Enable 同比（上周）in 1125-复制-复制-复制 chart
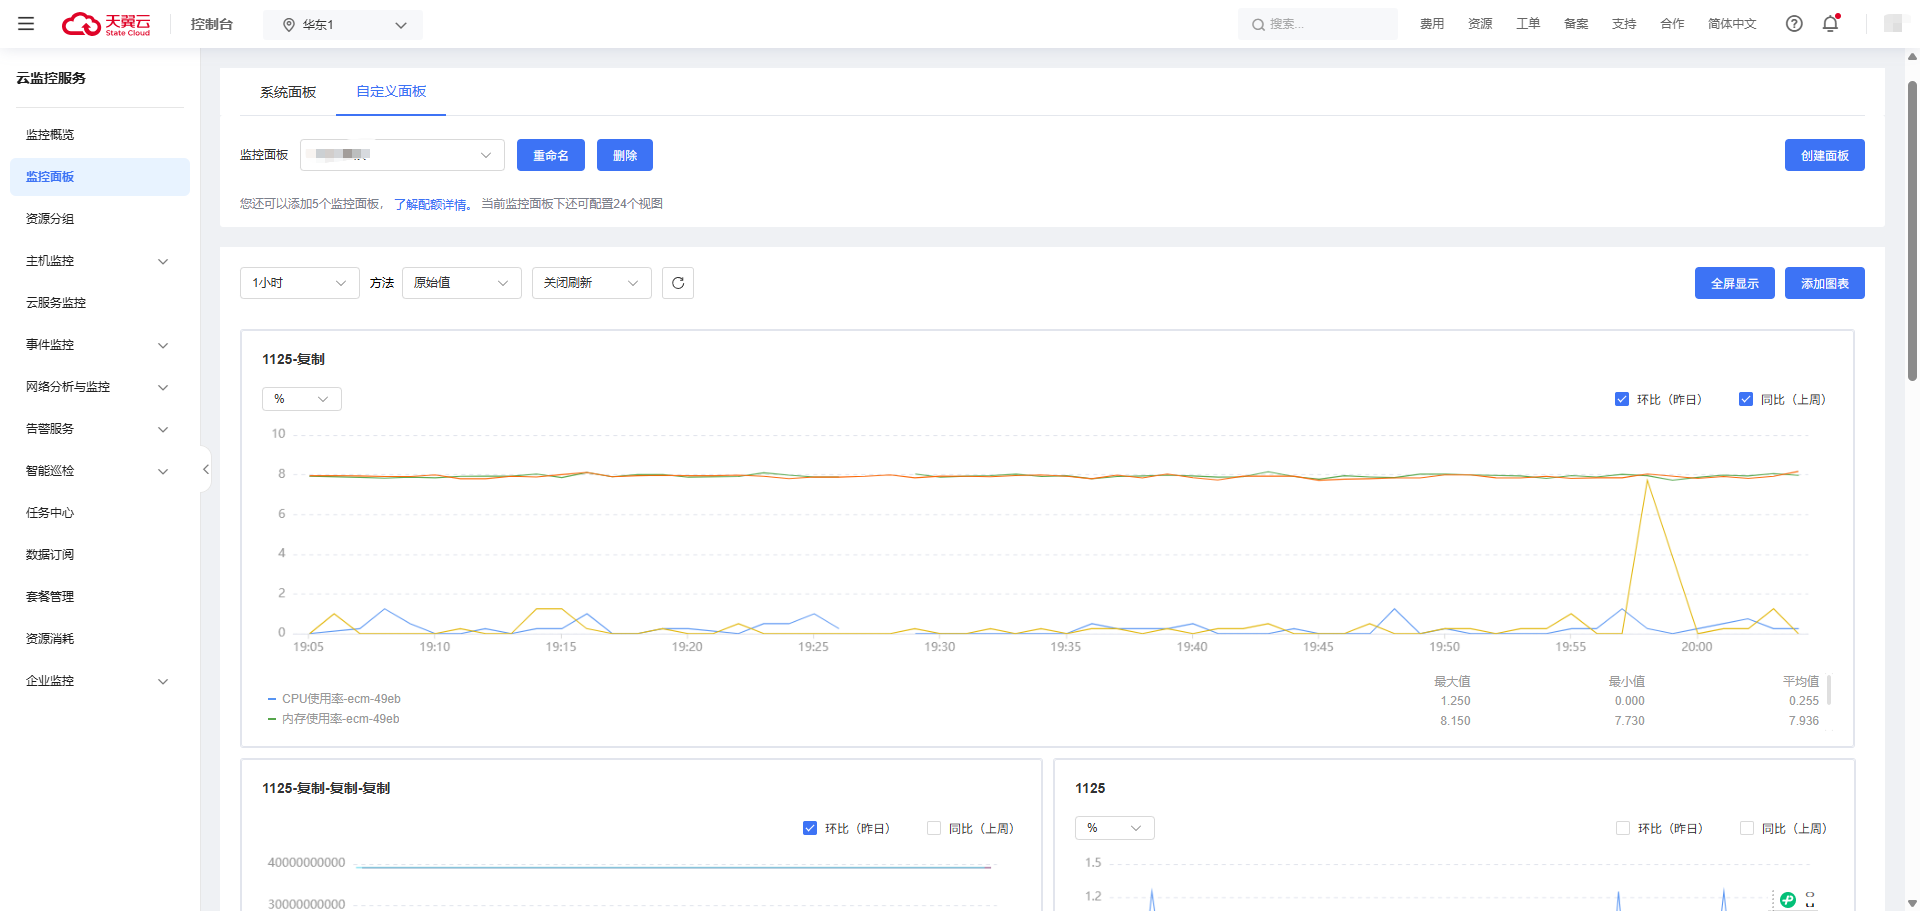1920x911 pixels. click(934, 828)
